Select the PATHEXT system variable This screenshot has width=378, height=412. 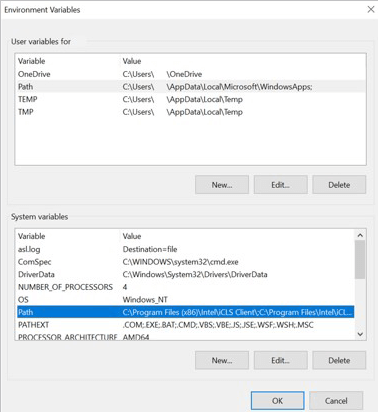(185, 325)
